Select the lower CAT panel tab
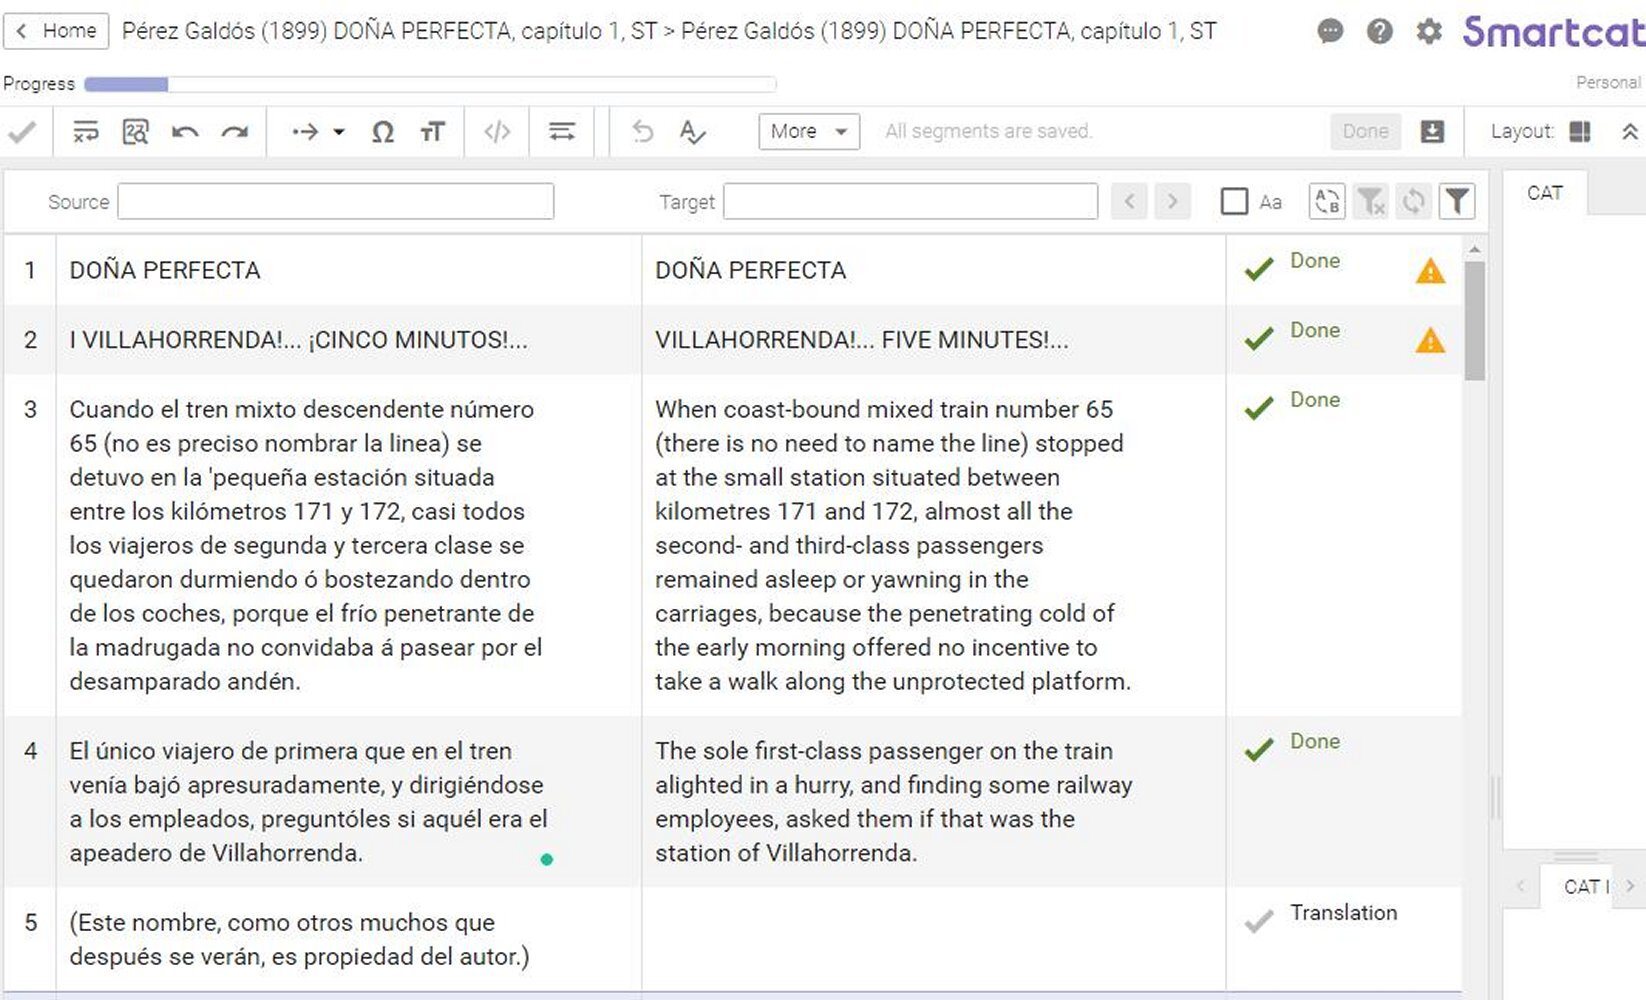 [1584, 887]
